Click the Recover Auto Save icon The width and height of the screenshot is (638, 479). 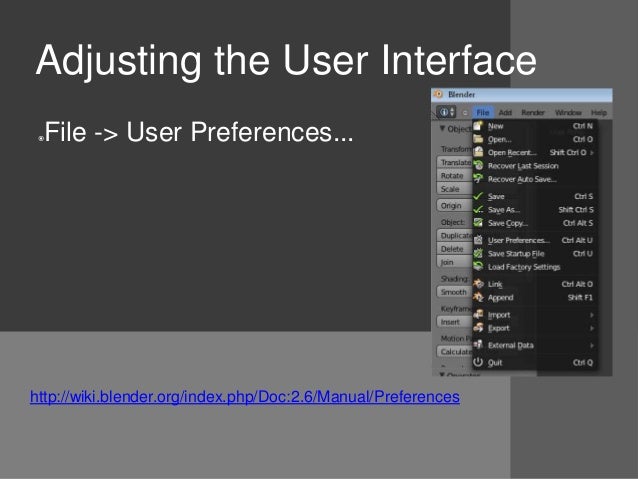coord(478,179)
